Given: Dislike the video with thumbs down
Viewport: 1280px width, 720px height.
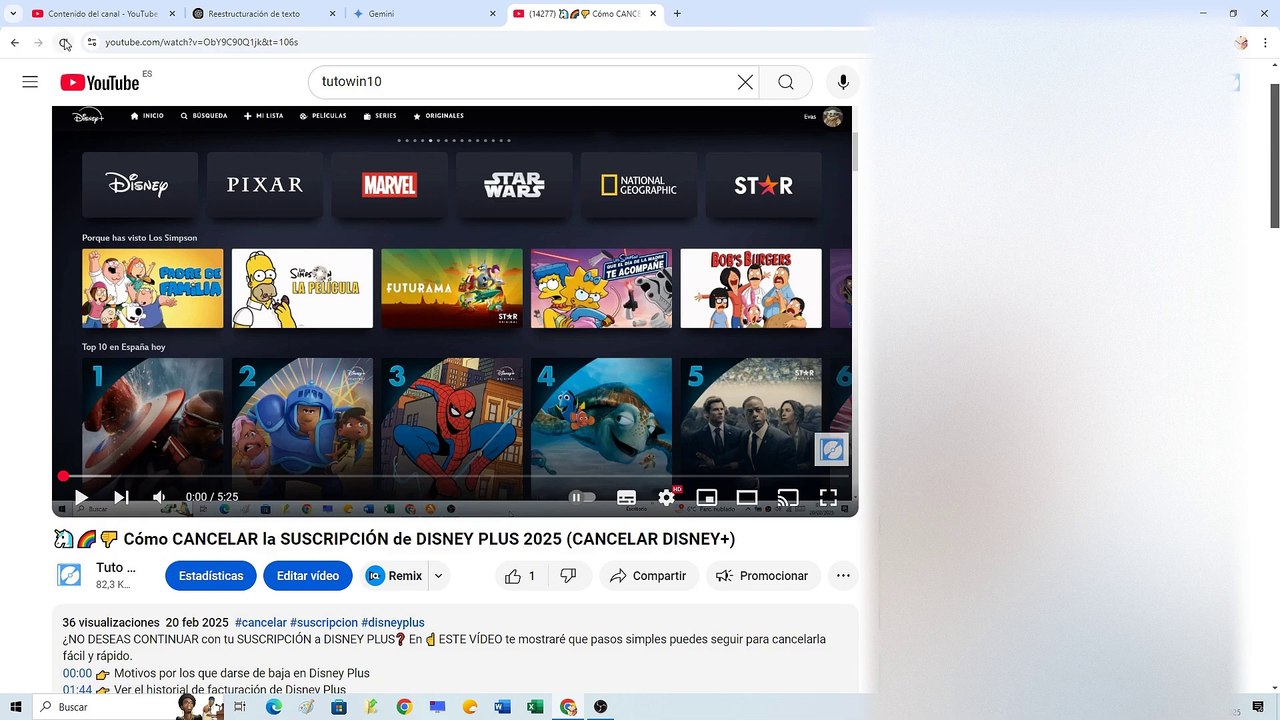Looking at the screenshot, I should pyautogui.click(x=569, y=576).
